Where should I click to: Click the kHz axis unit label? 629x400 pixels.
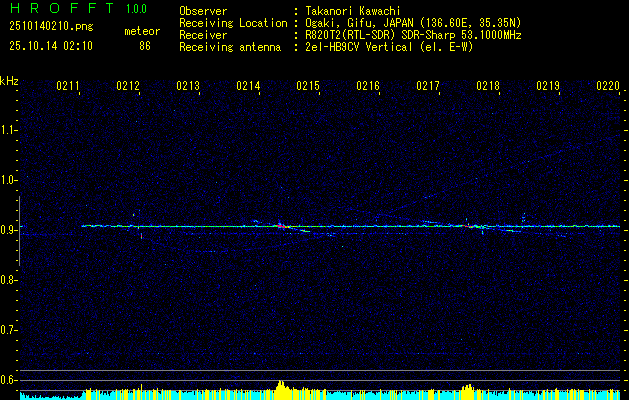pos(9,81)
